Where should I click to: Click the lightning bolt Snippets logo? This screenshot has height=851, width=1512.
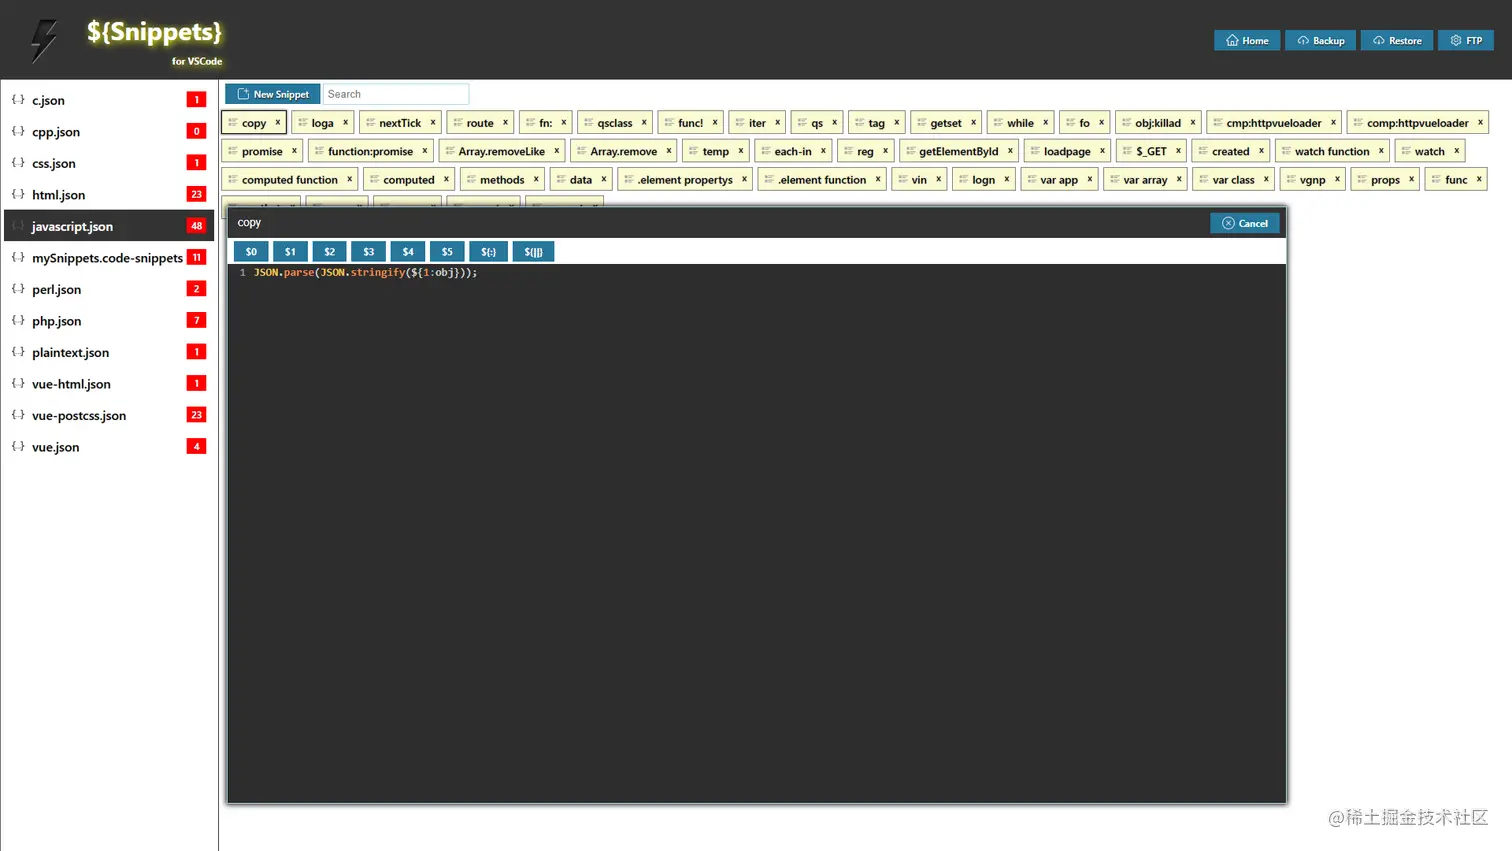point(44,41)
